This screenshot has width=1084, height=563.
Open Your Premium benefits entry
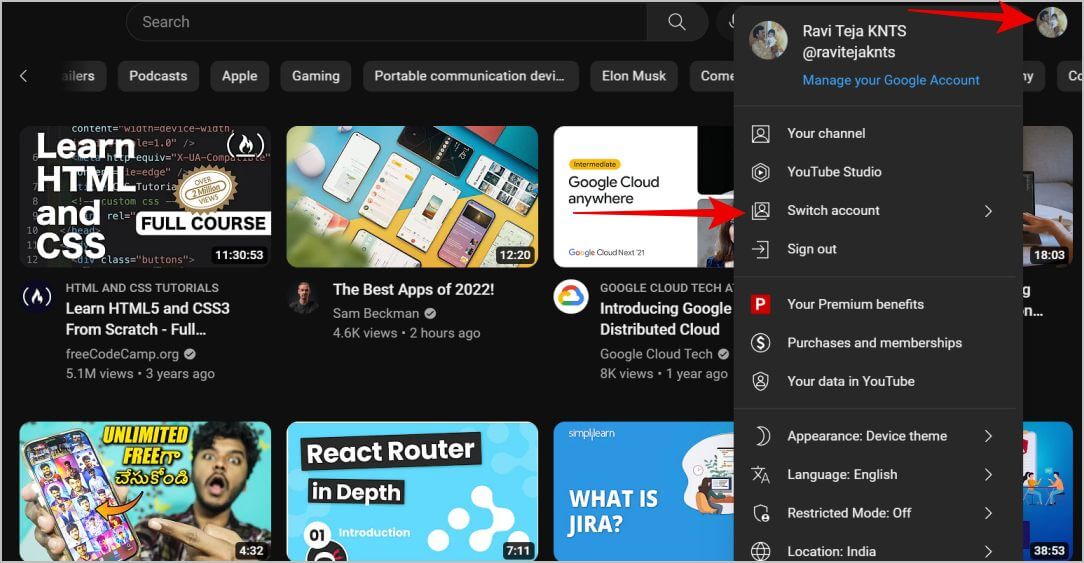878,304
